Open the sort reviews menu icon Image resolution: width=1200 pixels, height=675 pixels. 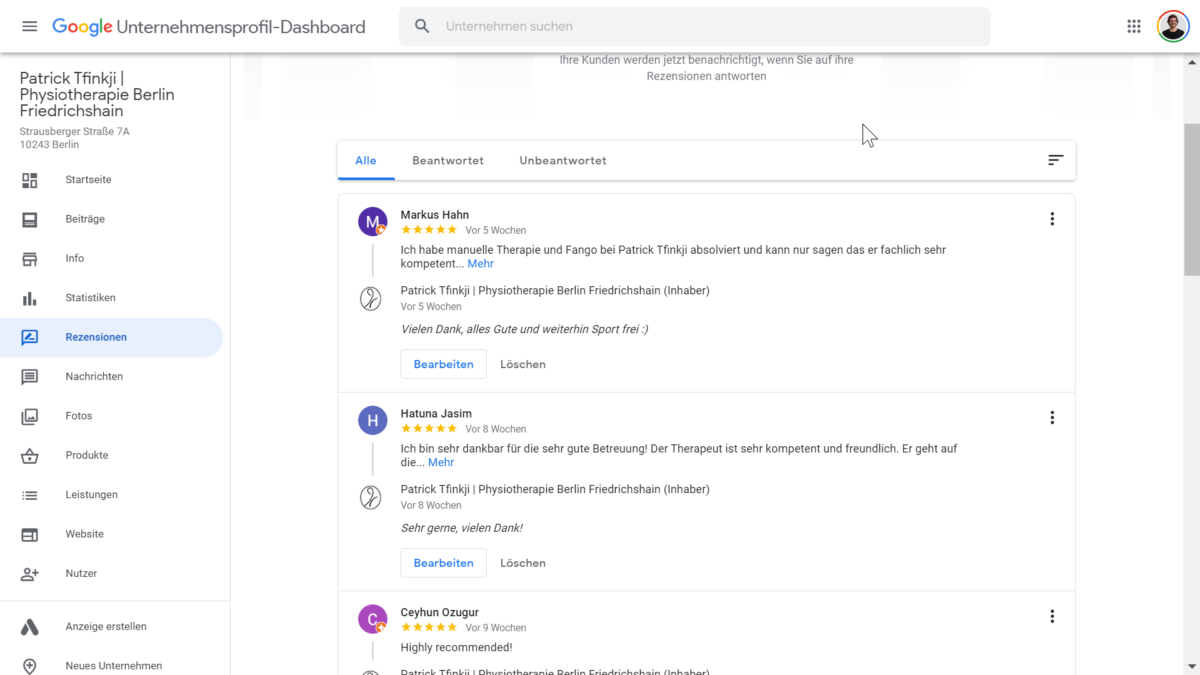coord(1055,160)
